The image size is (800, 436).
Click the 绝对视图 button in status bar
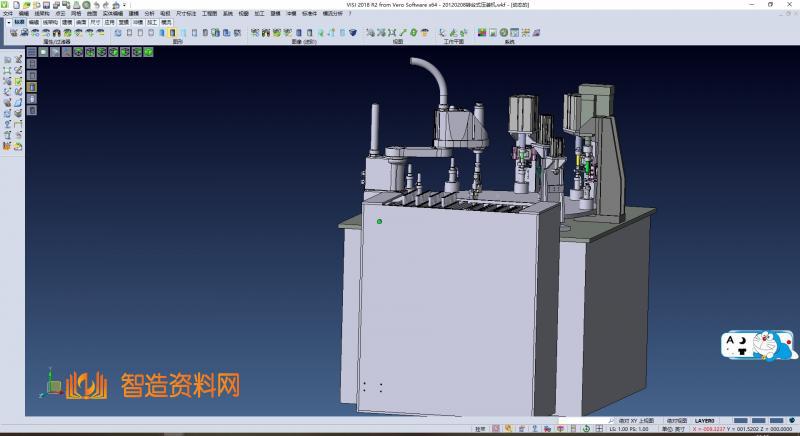677,421
